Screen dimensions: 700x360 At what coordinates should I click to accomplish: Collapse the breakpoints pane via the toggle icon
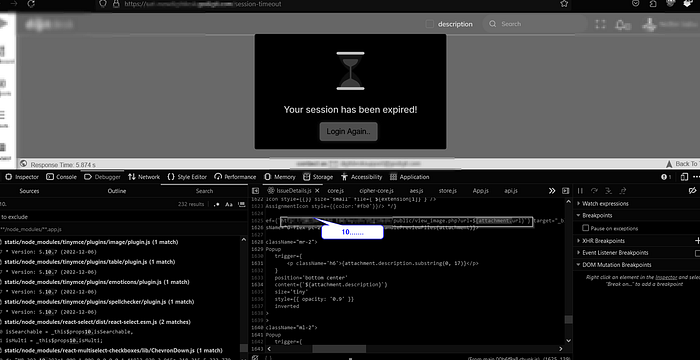pos(565,191)
